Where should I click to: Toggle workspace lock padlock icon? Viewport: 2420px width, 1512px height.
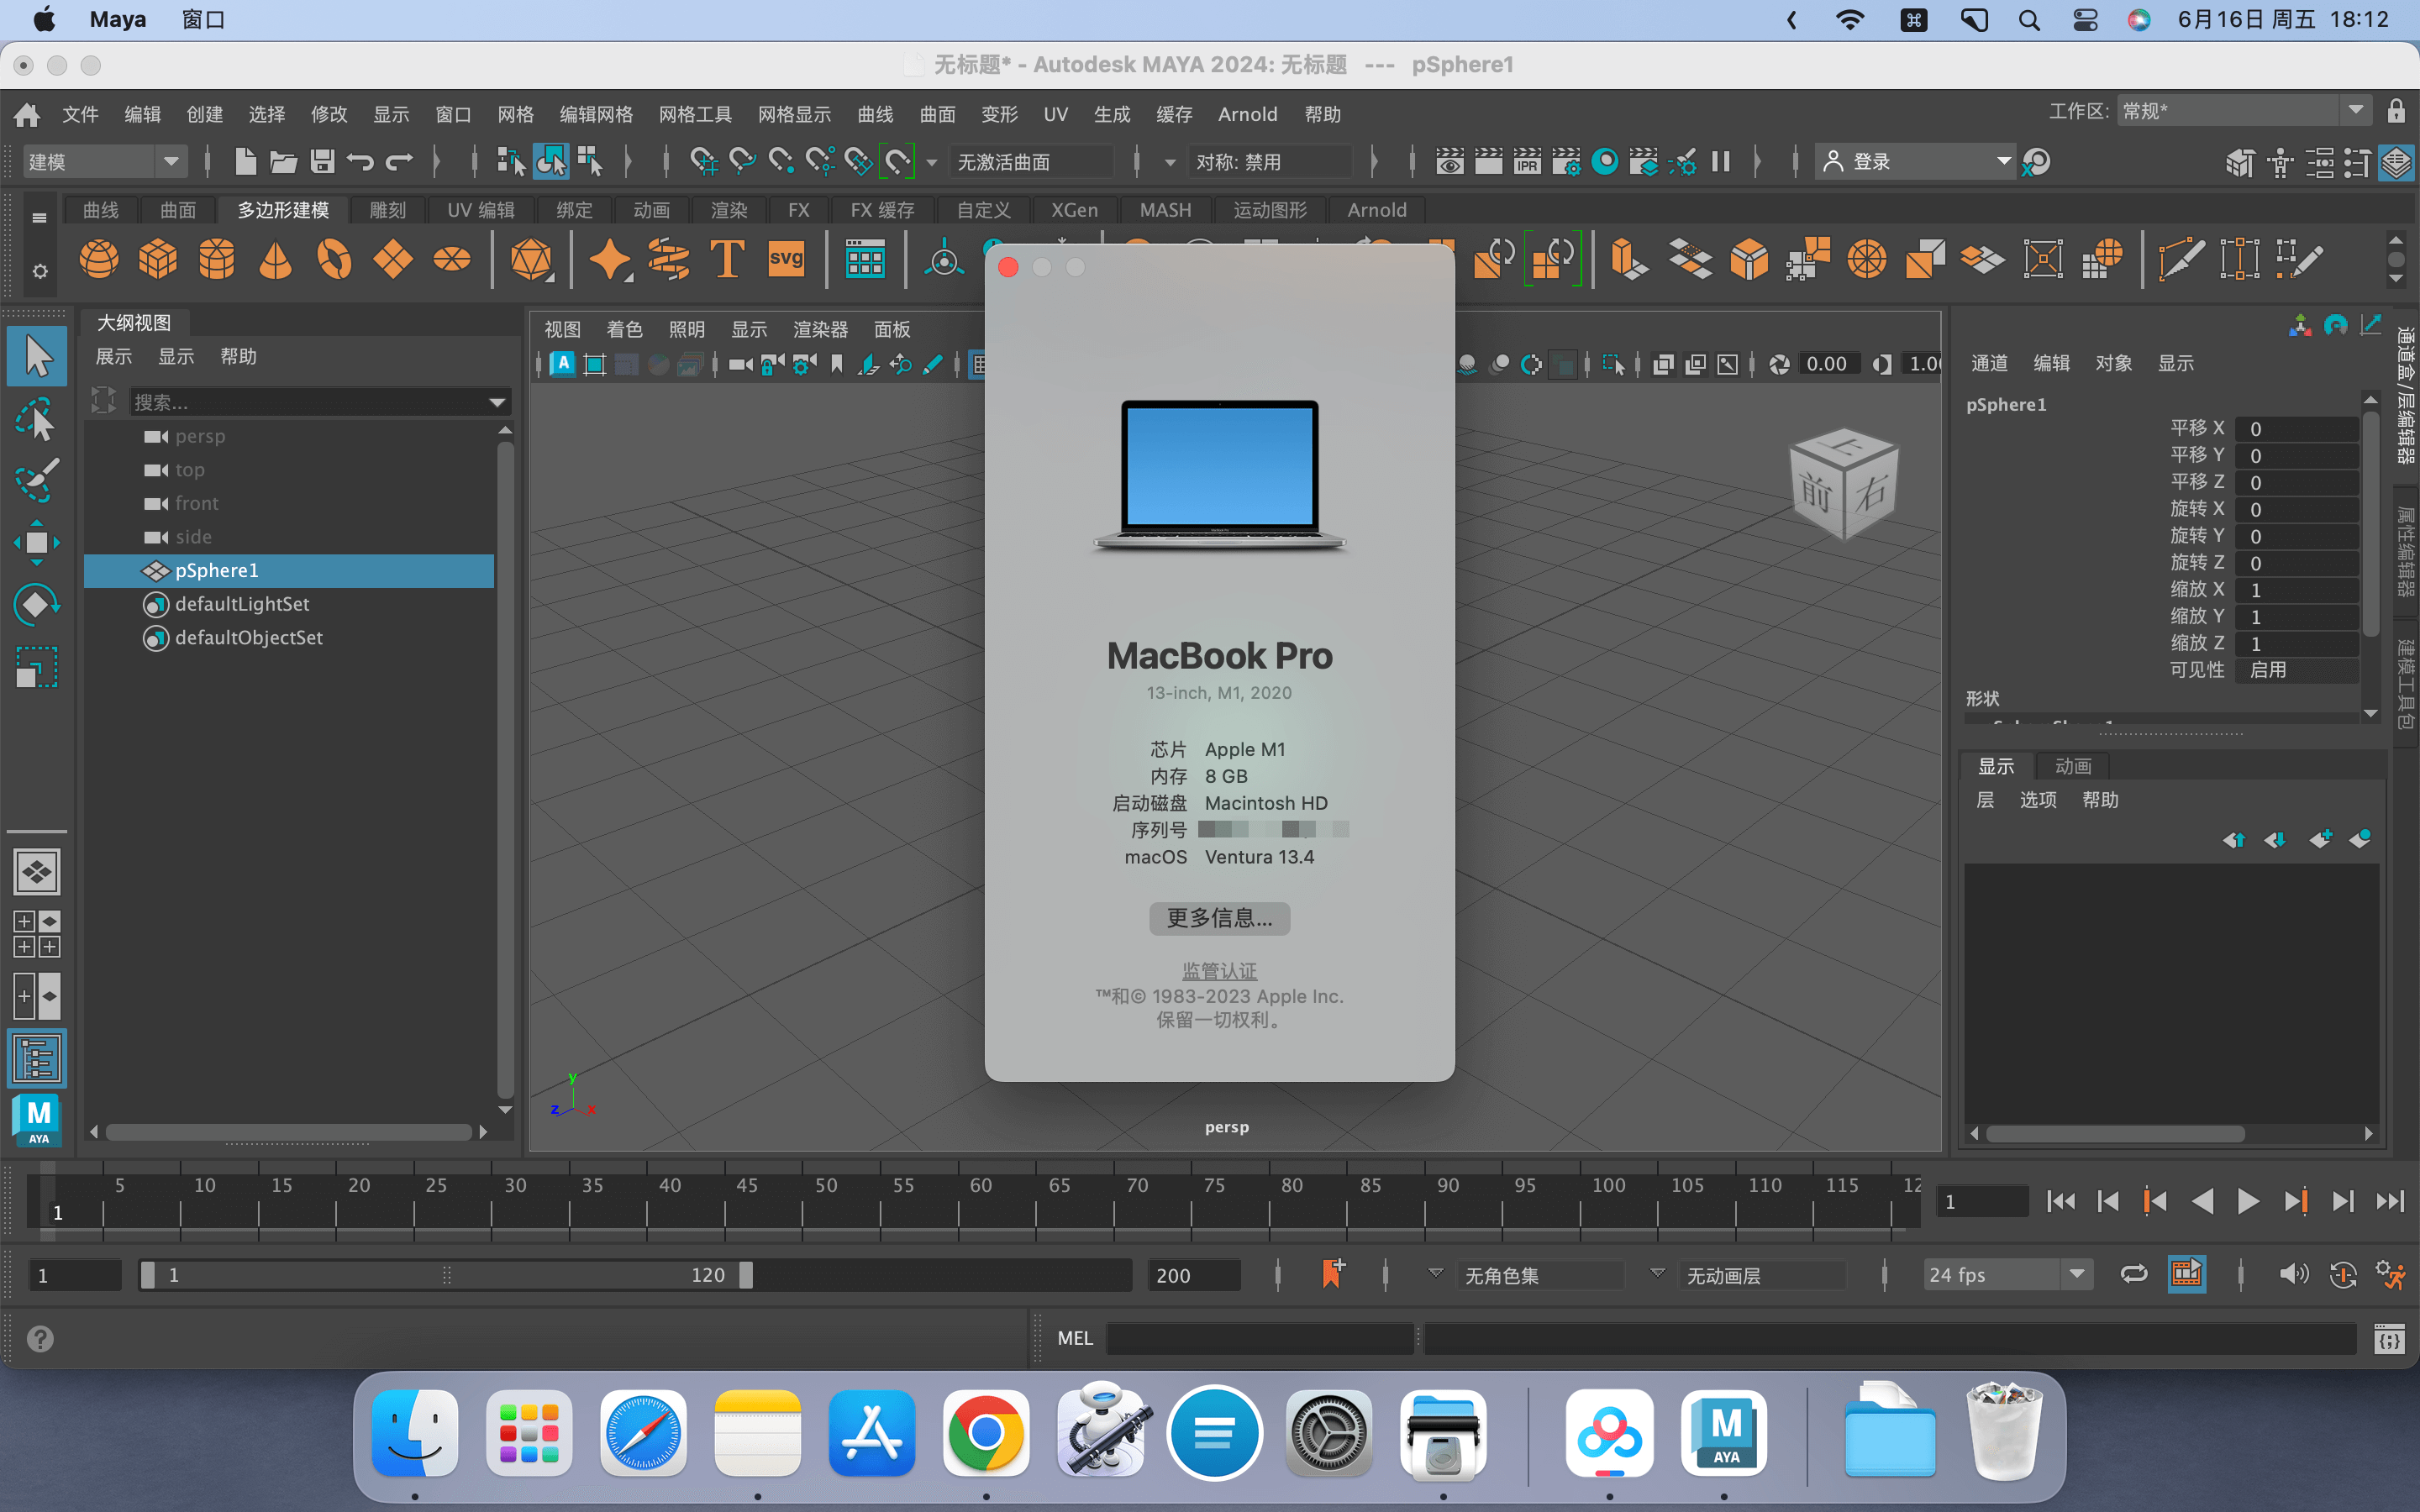pos(2396,111)
